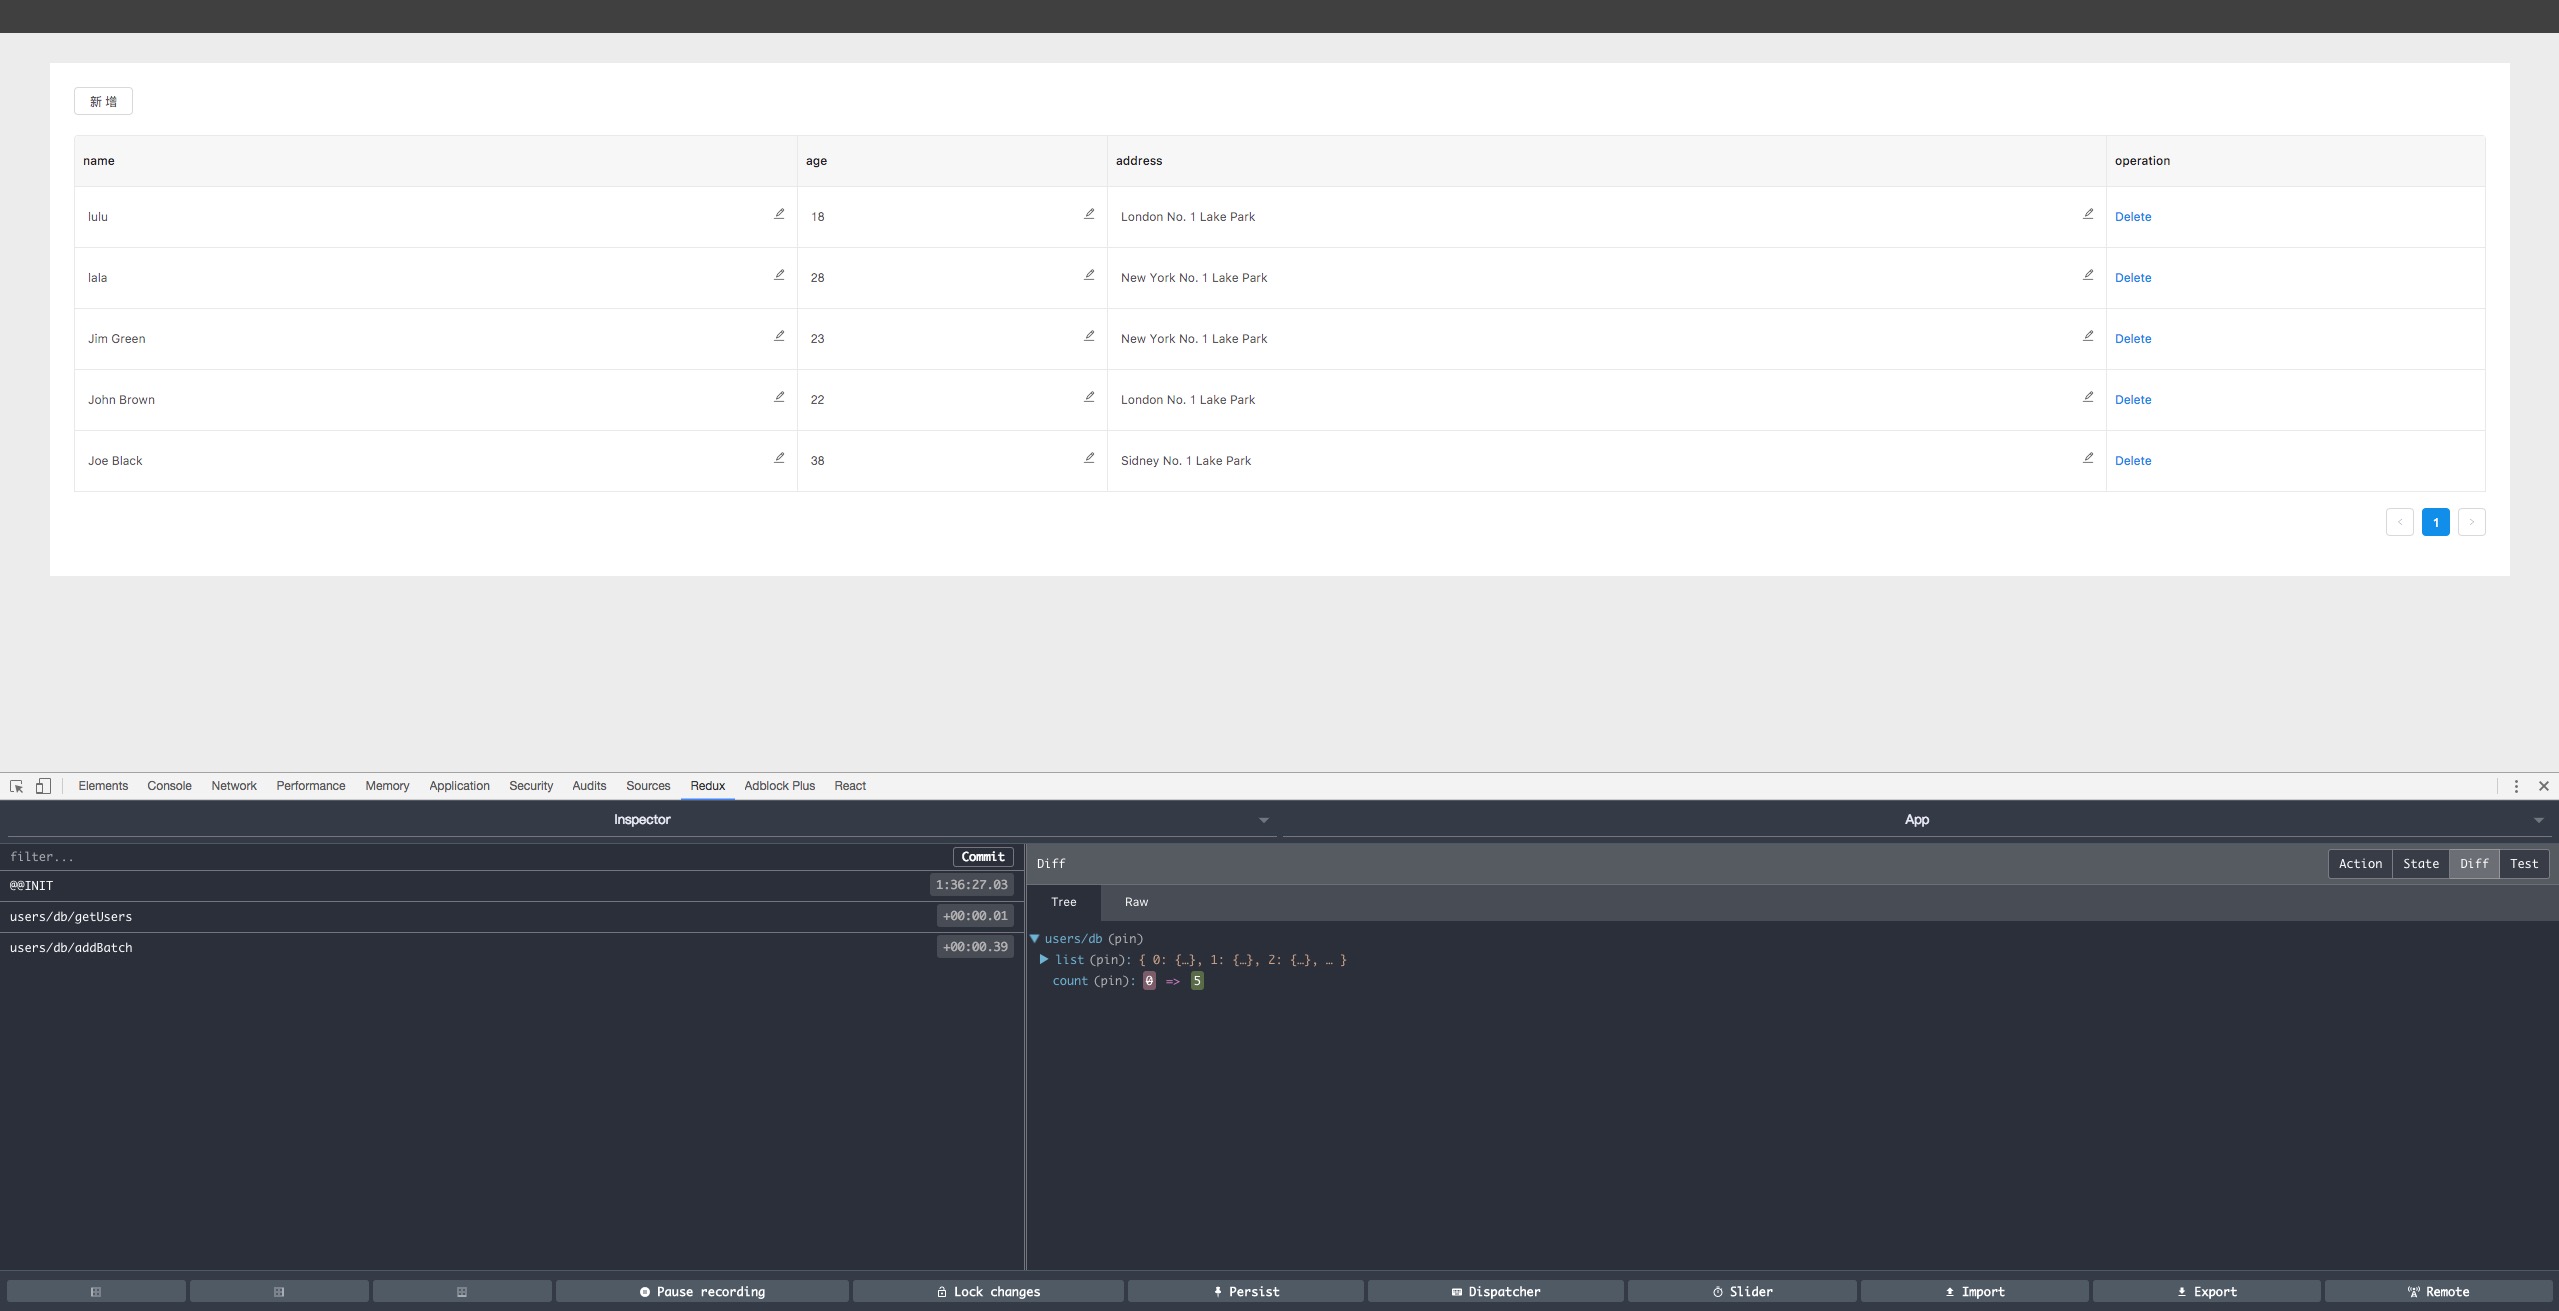Go to next page using right chevron
2559x1311 pixels.
pyautogui.click(x=2471, y=522)
